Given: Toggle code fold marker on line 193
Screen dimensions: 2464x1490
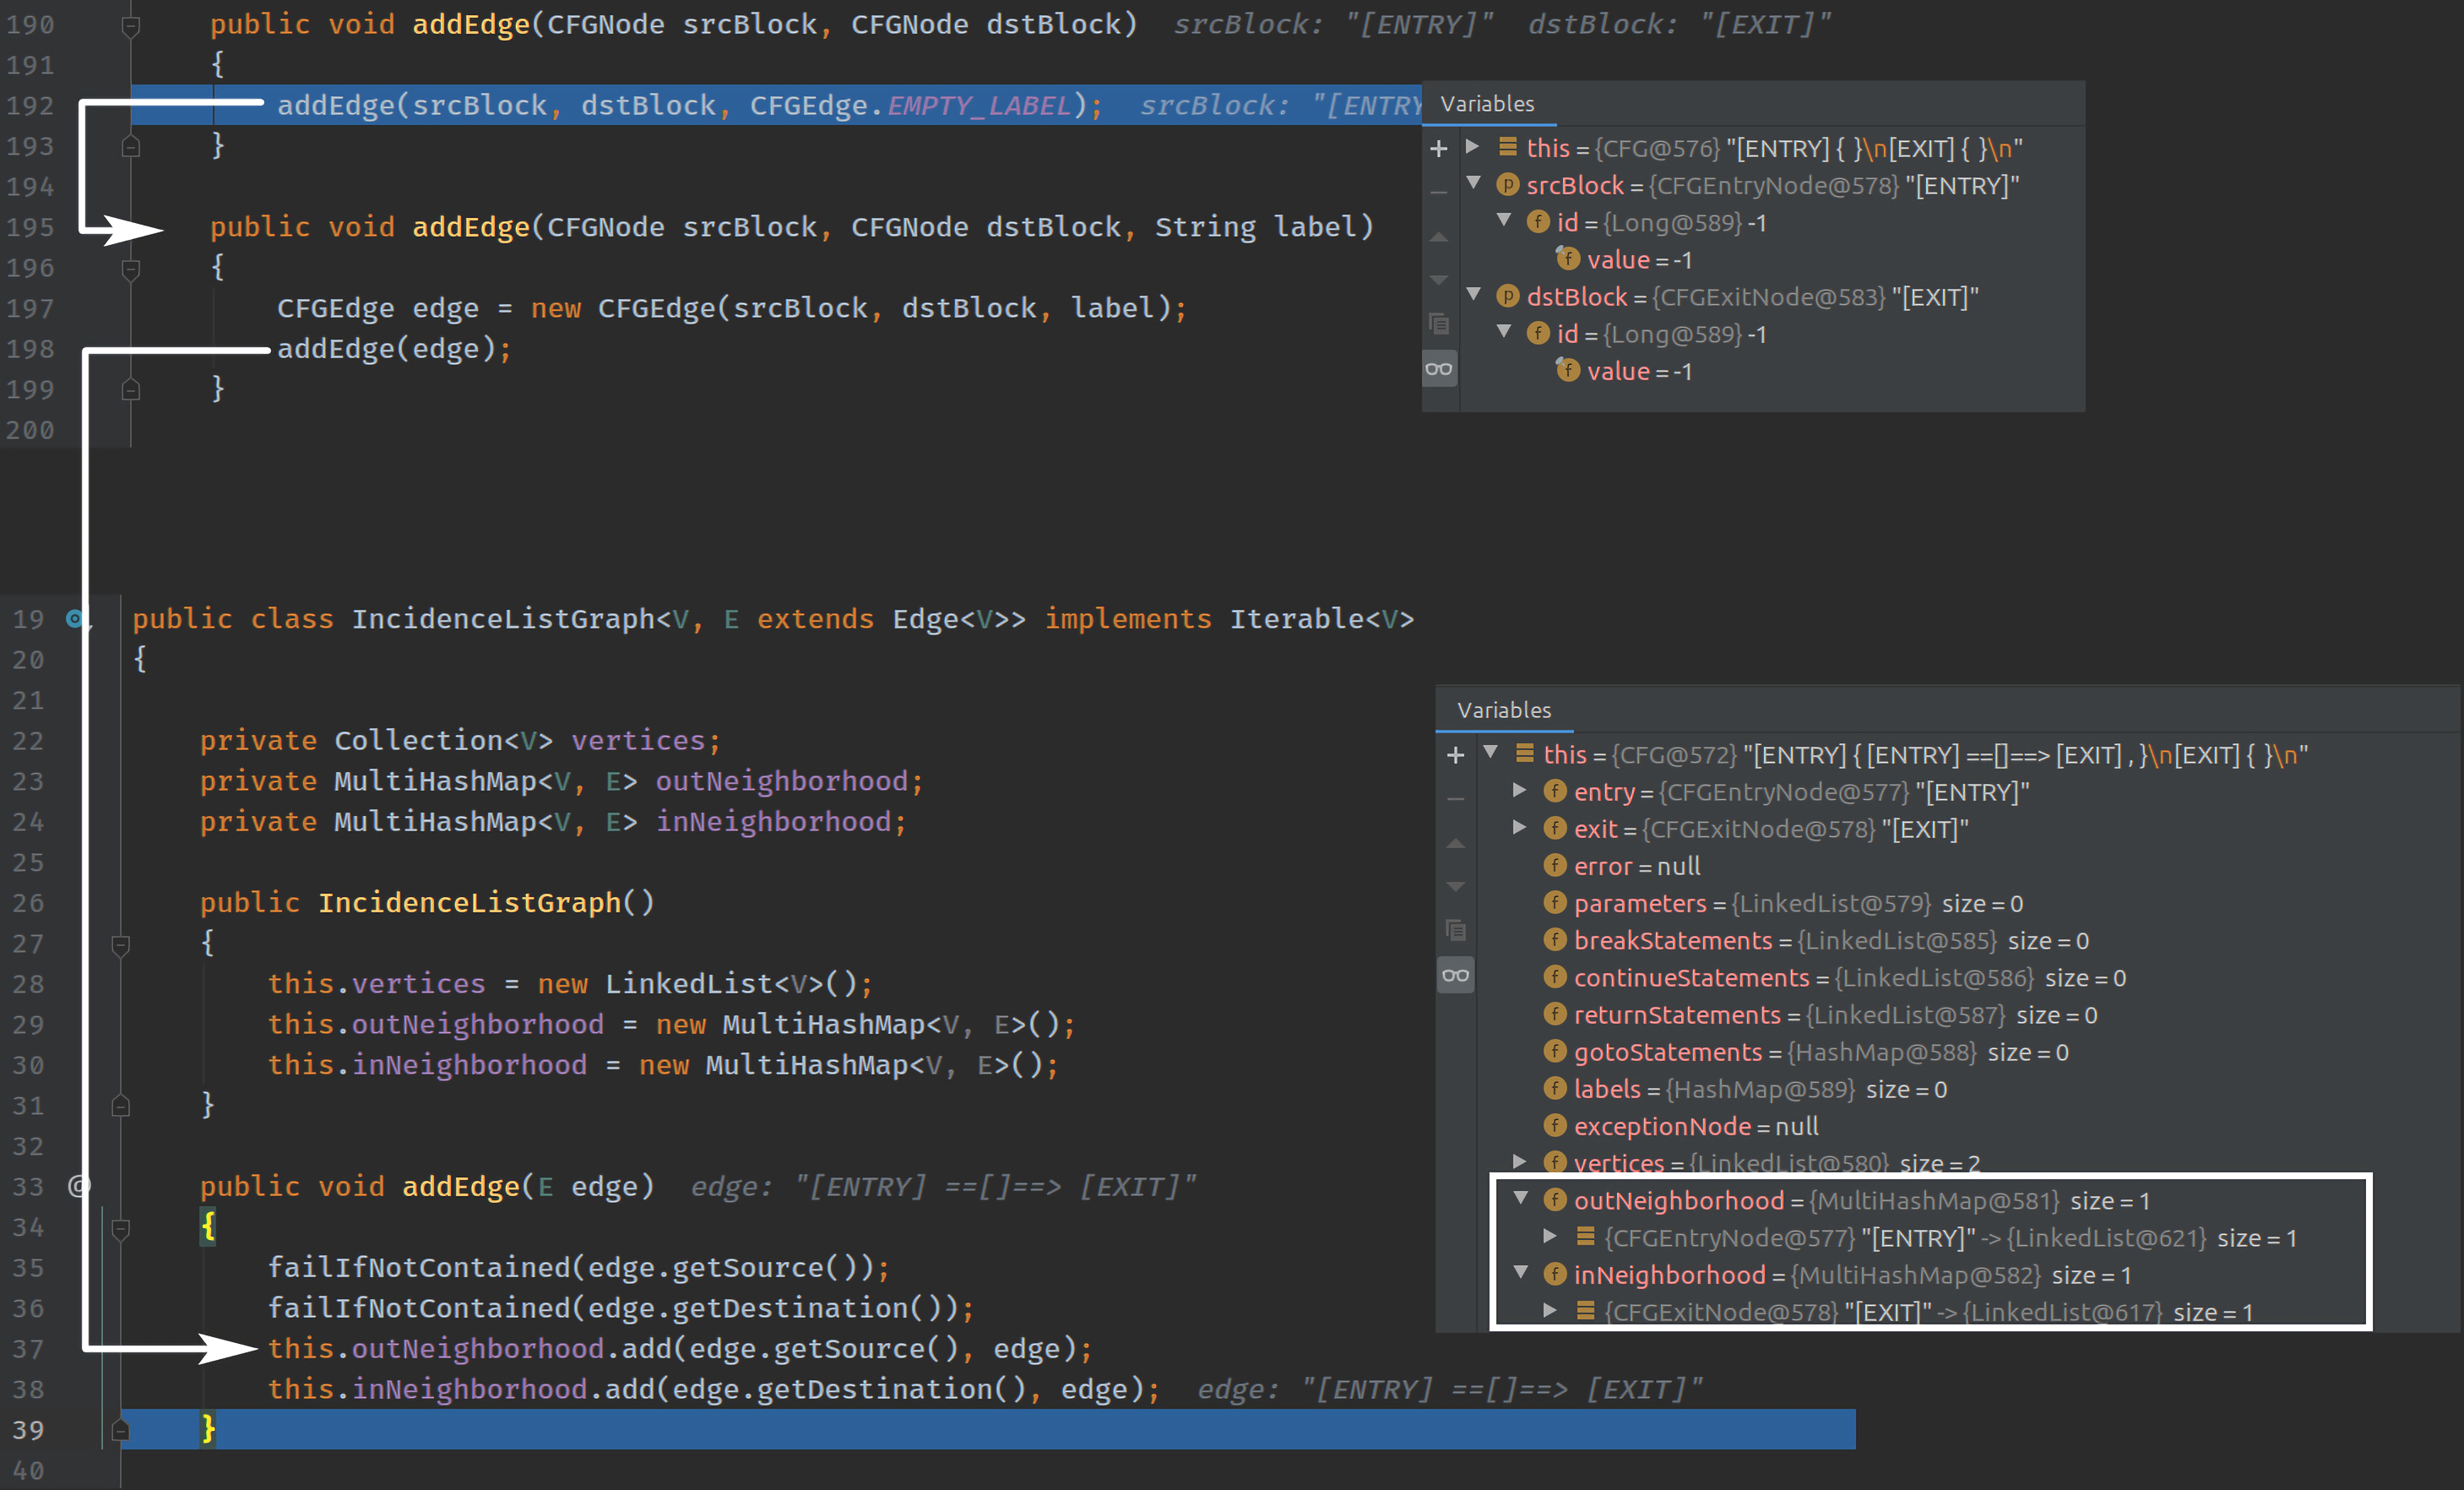Looking at the screenshot, I should click(x=130, y=146).
